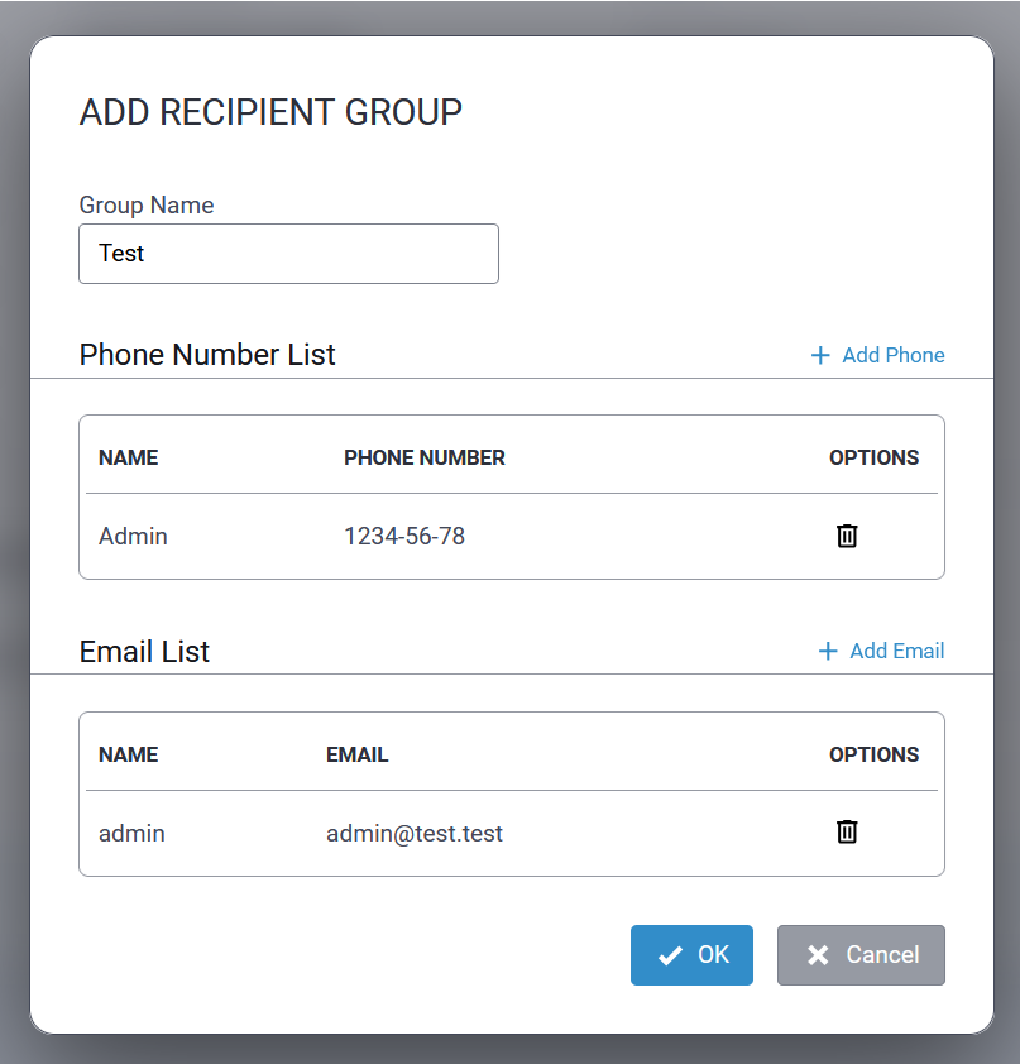Cancel adding the recipient group
The height and width of the screenshot is (1064, 1020).
861,955
